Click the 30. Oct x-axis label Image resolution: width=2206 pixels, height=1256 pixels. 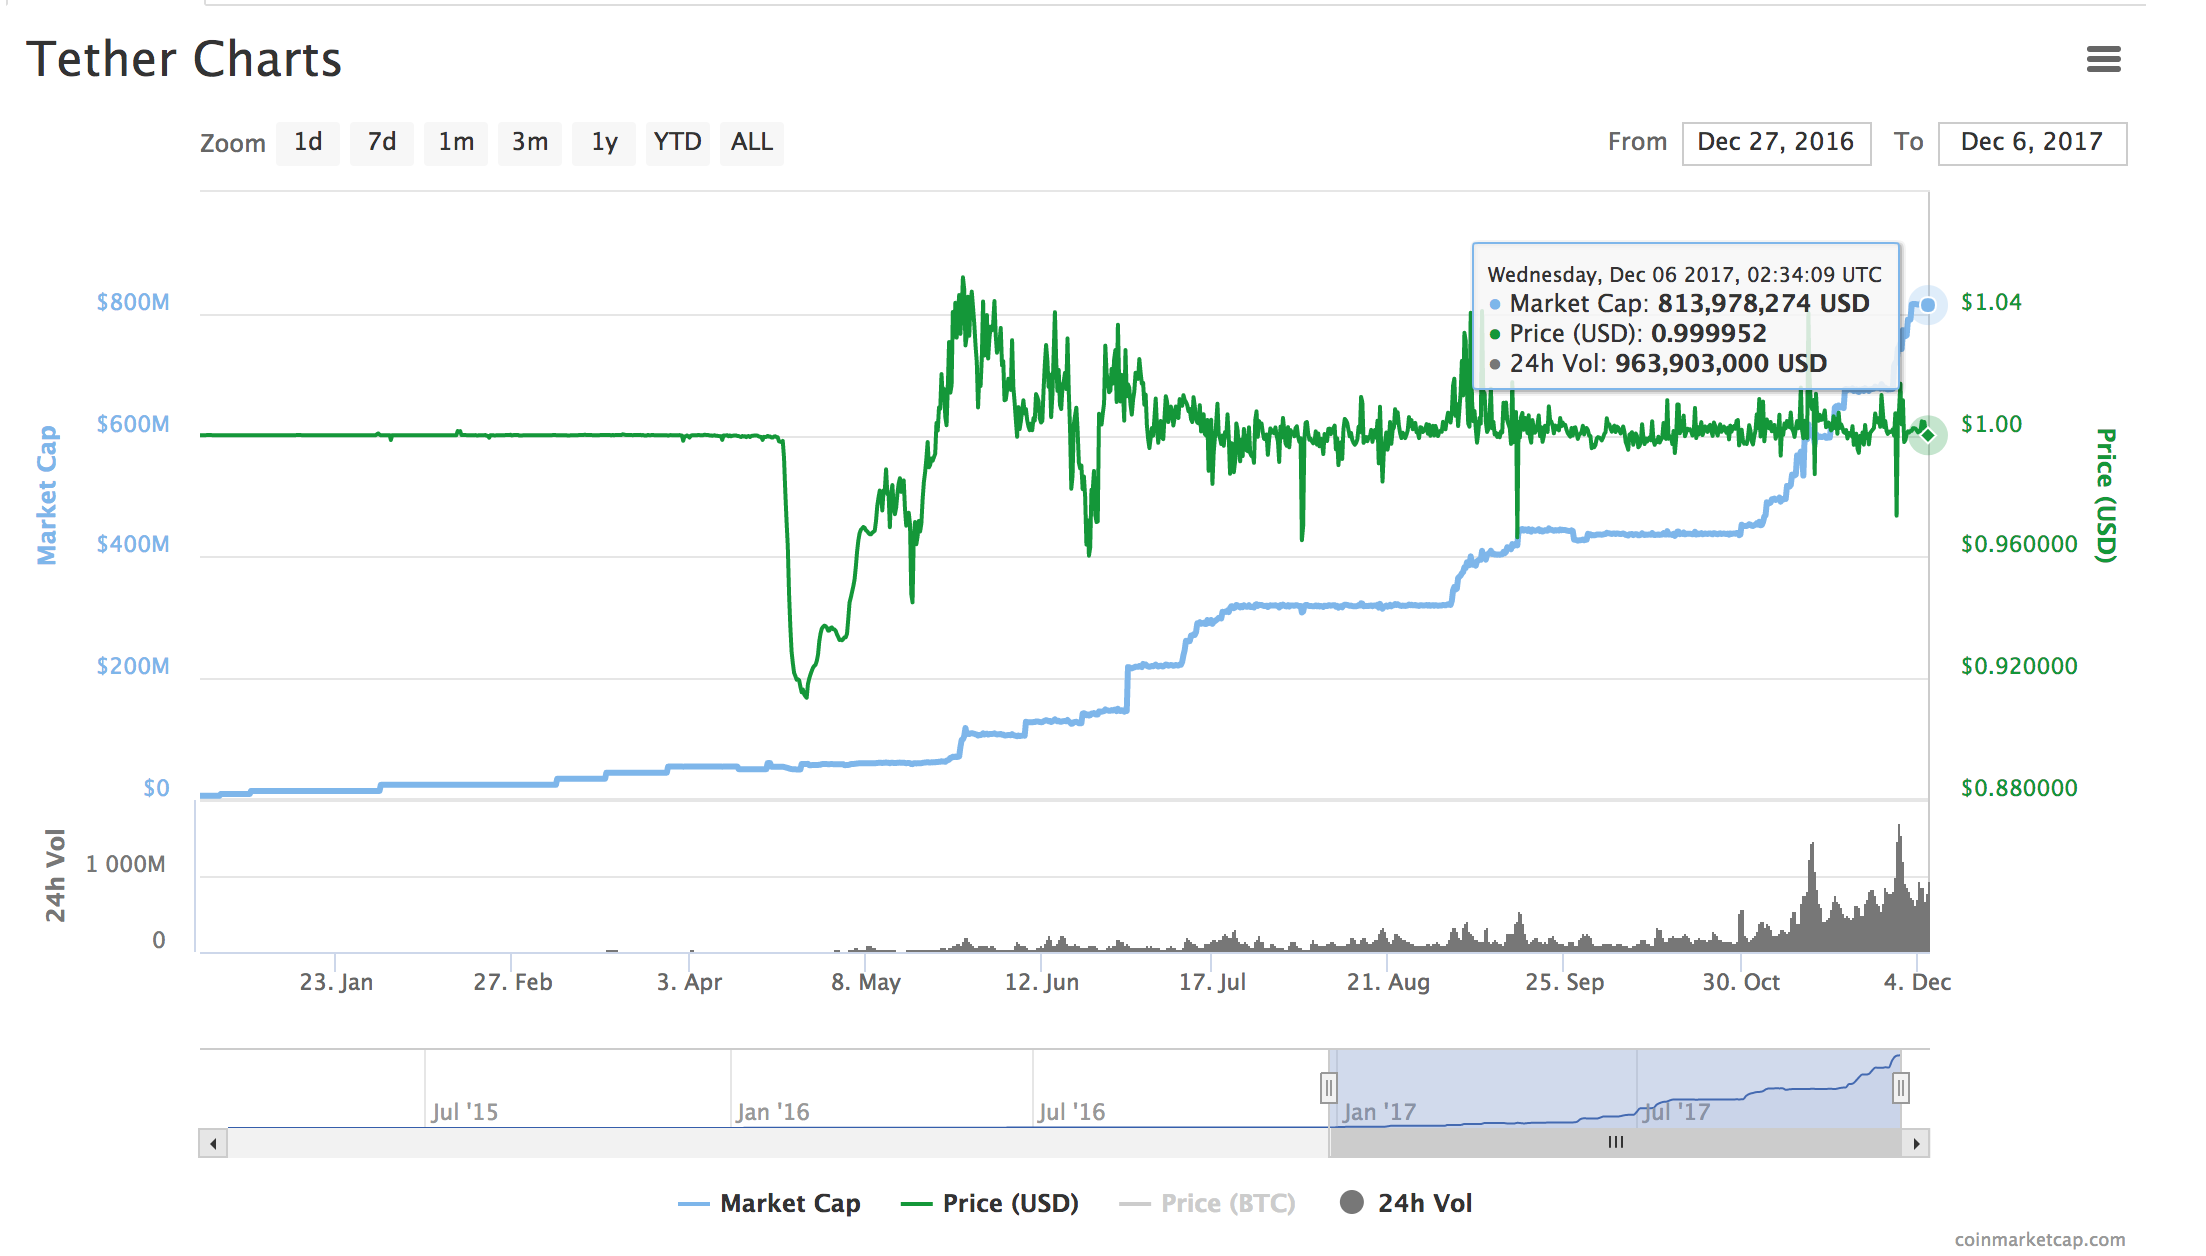[x=1741, y=982]
